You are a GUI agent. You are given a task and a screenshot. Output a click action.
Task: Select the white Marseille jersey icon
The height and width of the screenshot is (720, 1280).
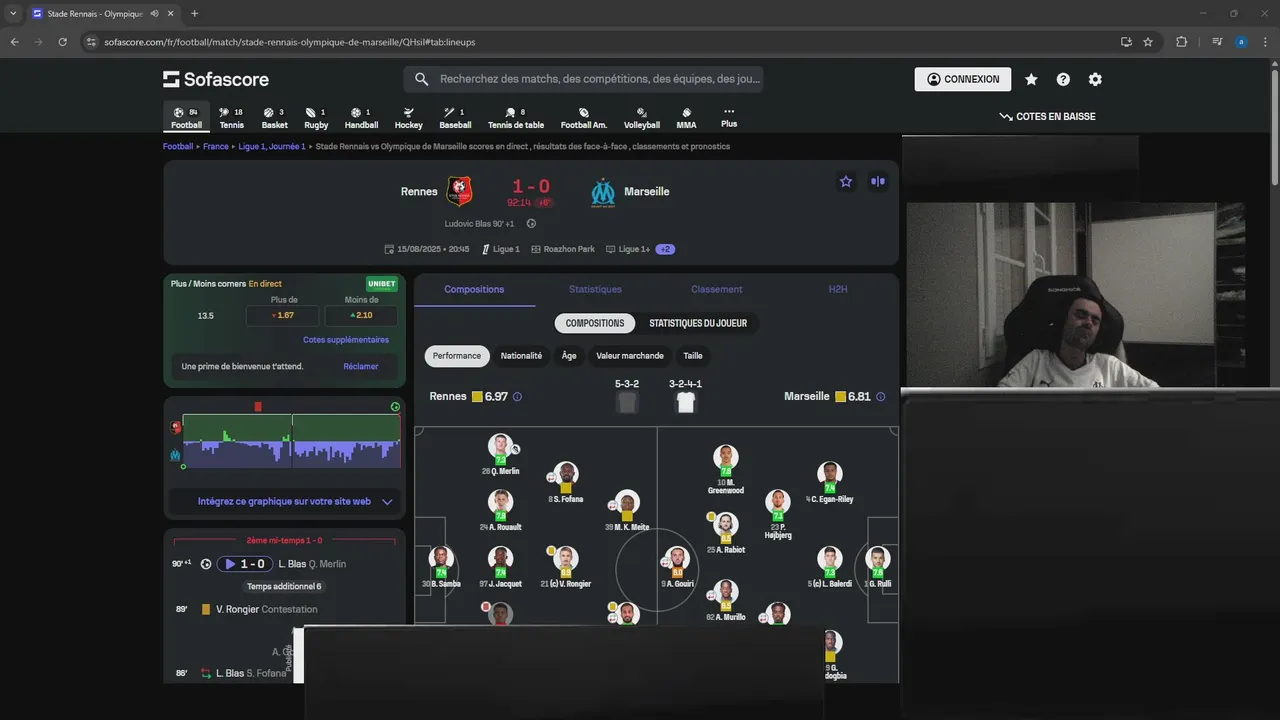coord(685,402)
